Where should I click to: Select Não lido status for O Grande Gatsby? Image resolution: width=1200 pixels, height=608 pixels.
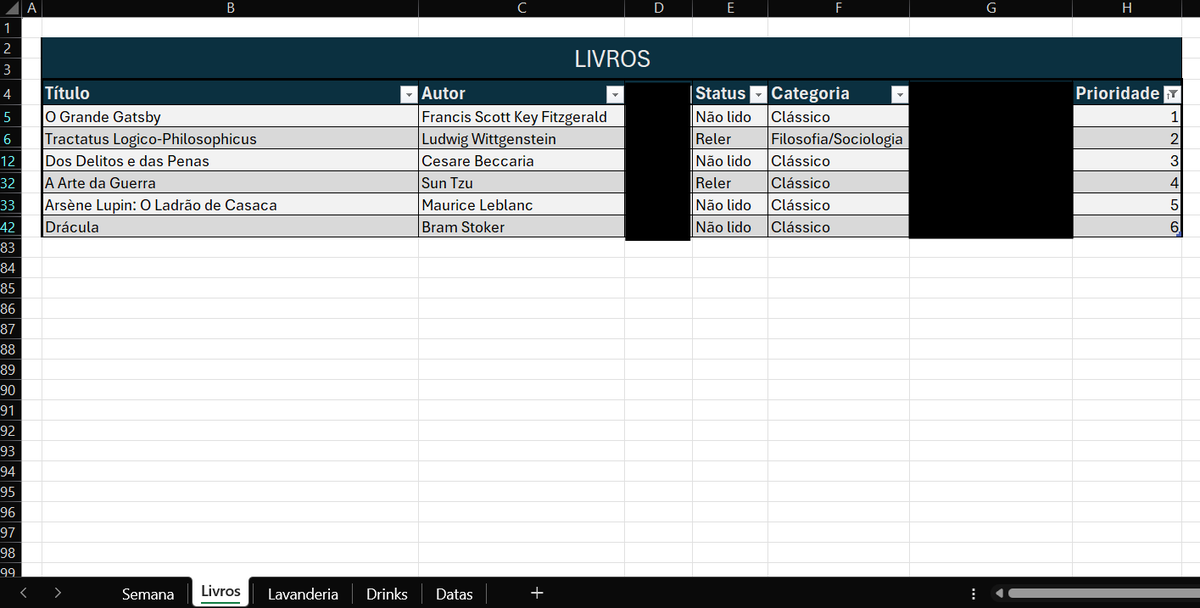pyautogui.click(x=730, y=117)
